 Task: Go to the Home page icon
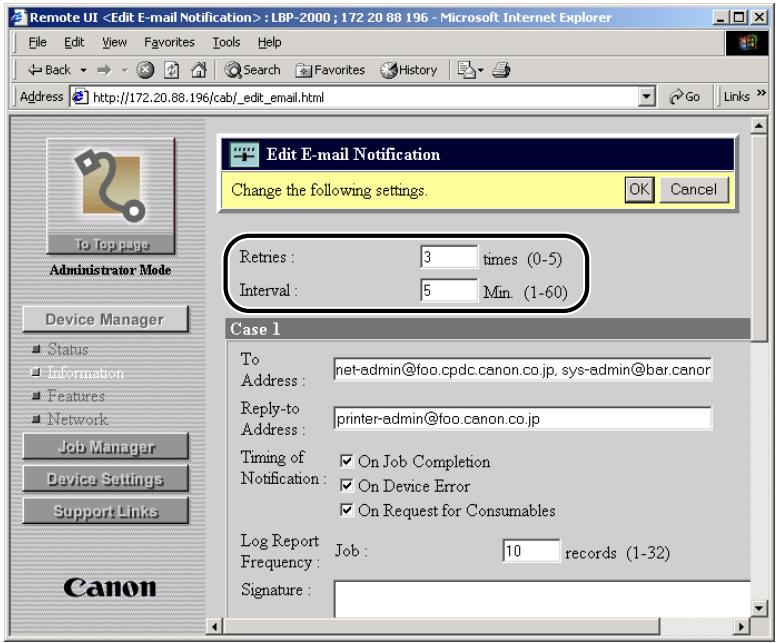(198, 70)
